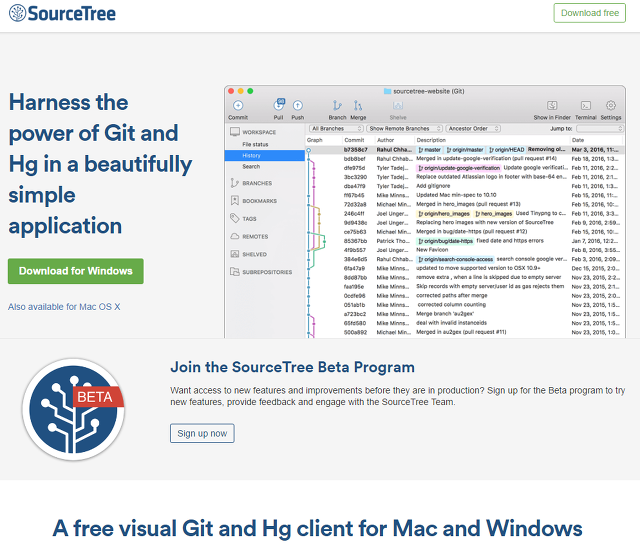
Task: Click the Description column header
Action: tap(431, 140)
